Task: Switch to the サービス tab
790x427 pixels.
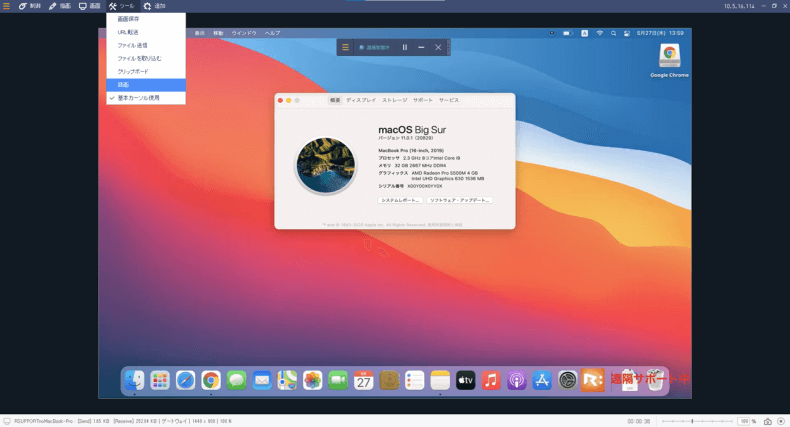Action: tap(449, 100)
